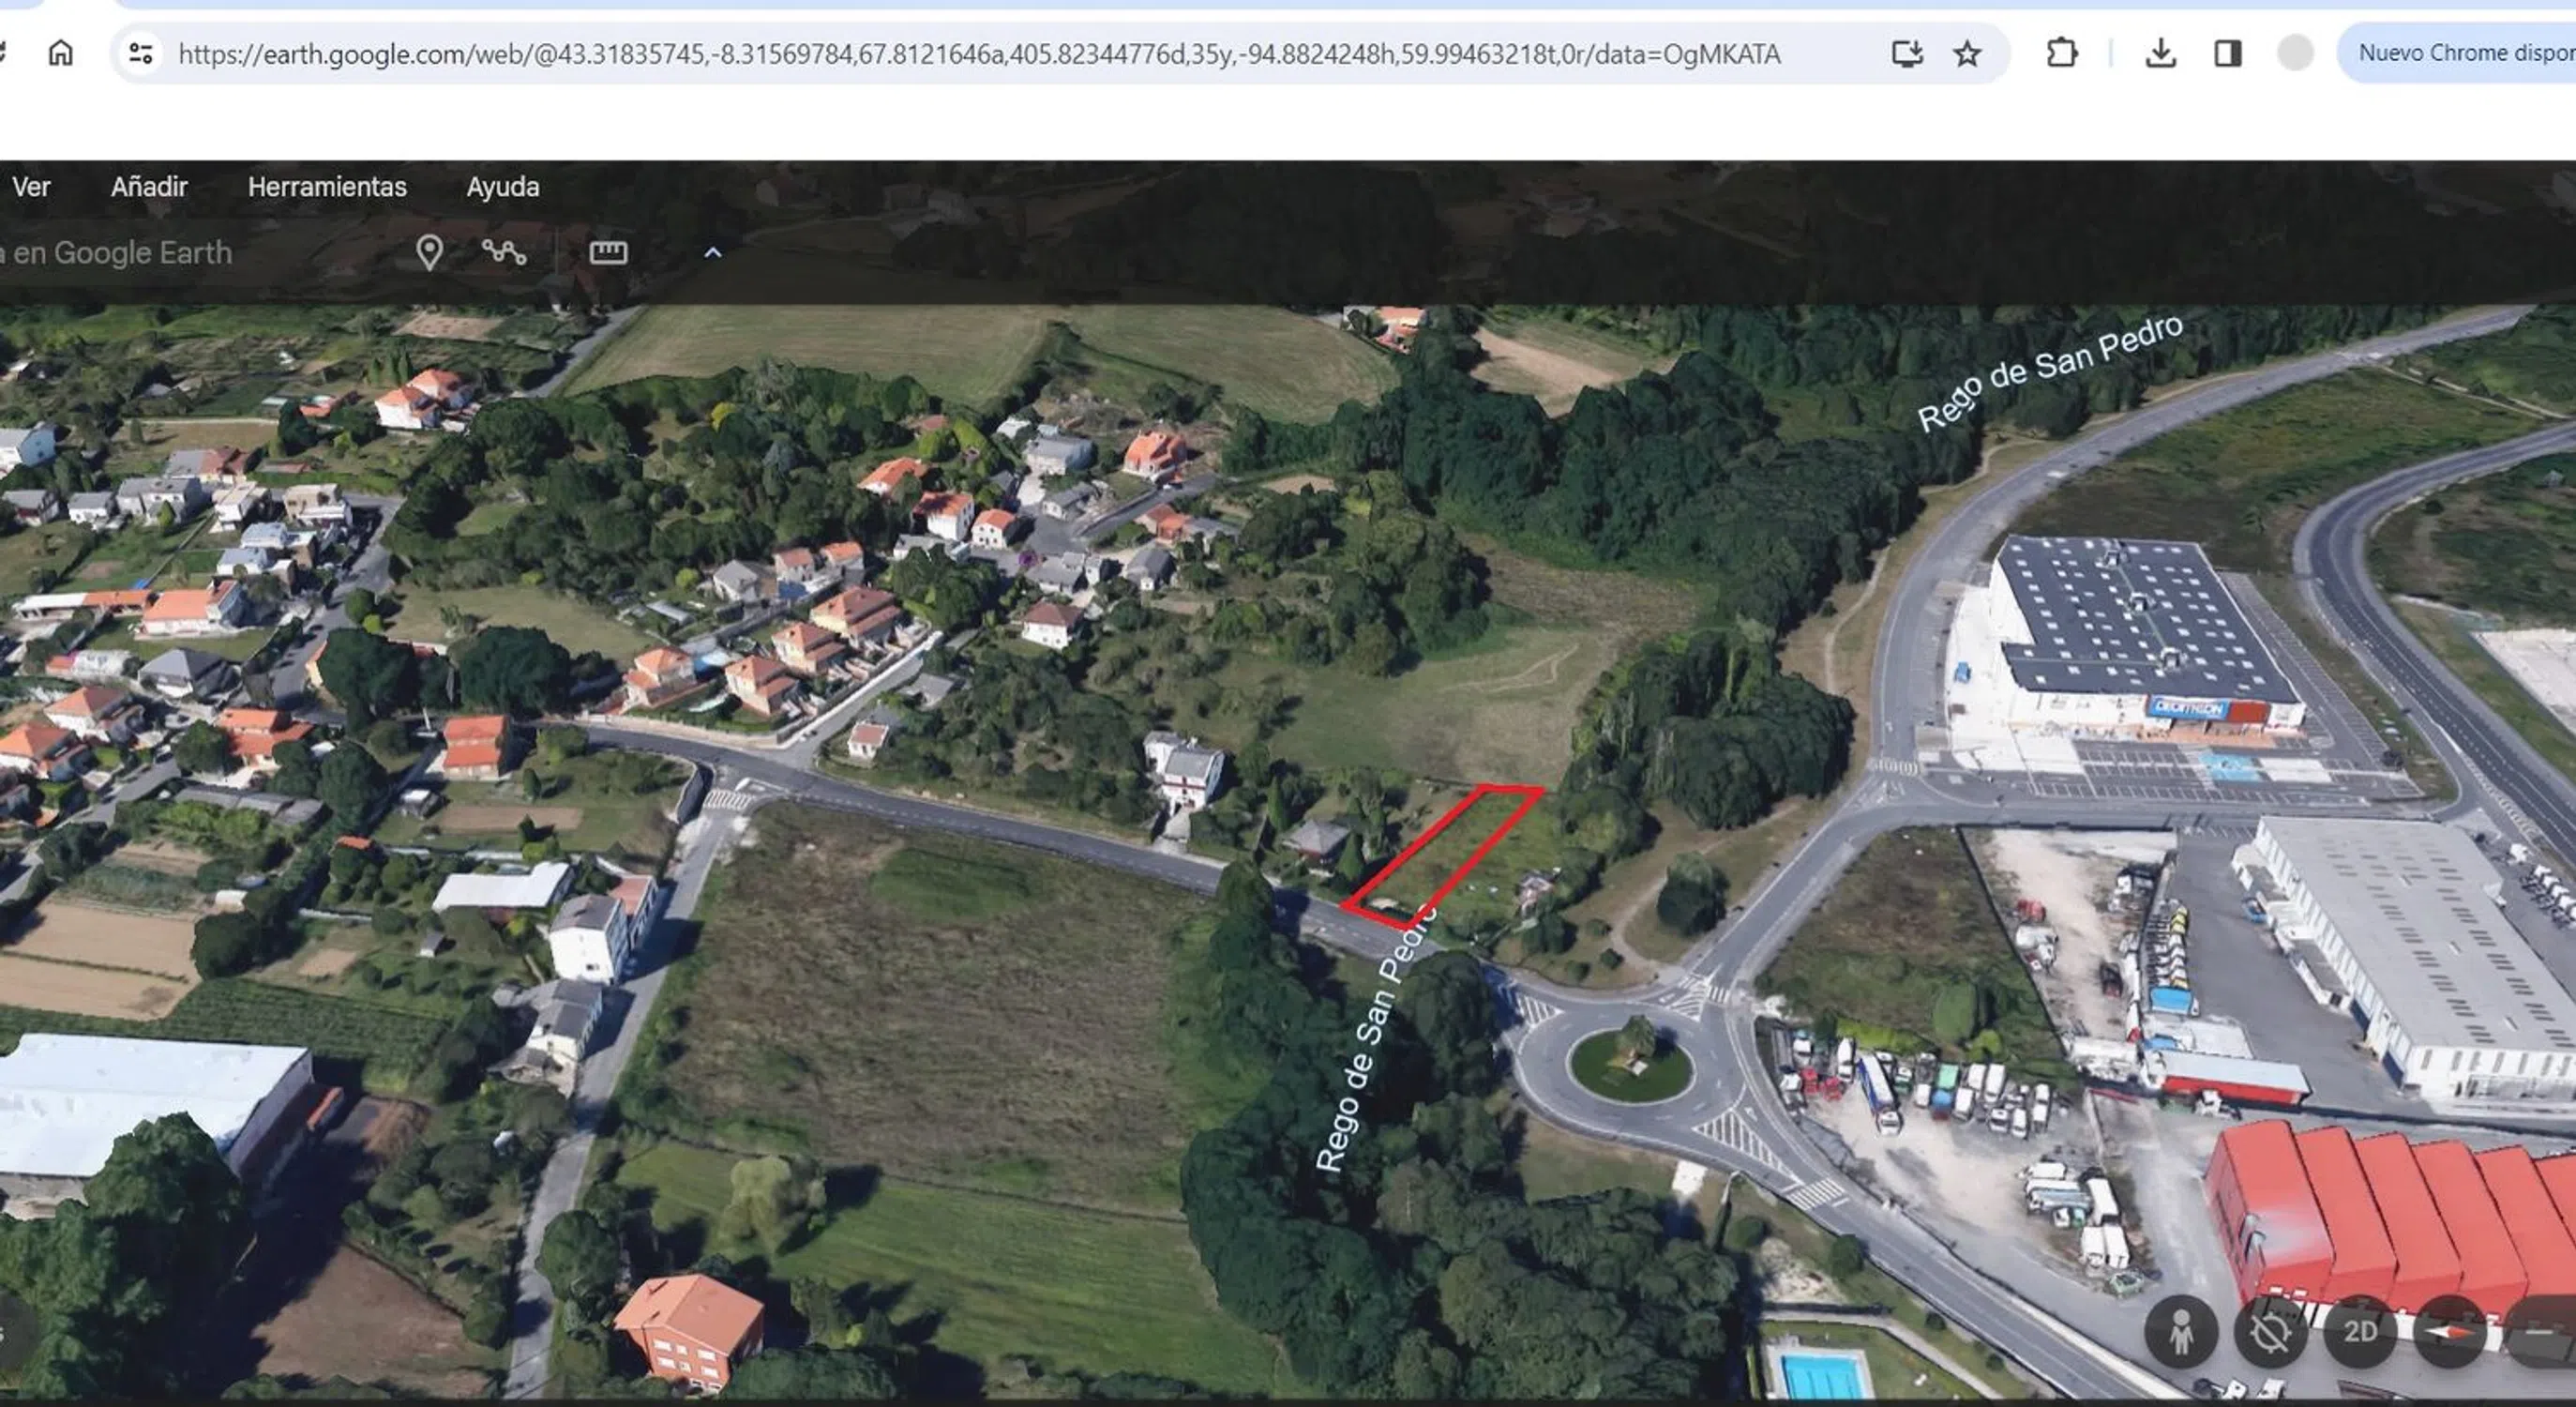The image size is (2576, 1407).
Task: Click the zoom out minus button
Action: pyautogui.click(x=2540, y=1332)
